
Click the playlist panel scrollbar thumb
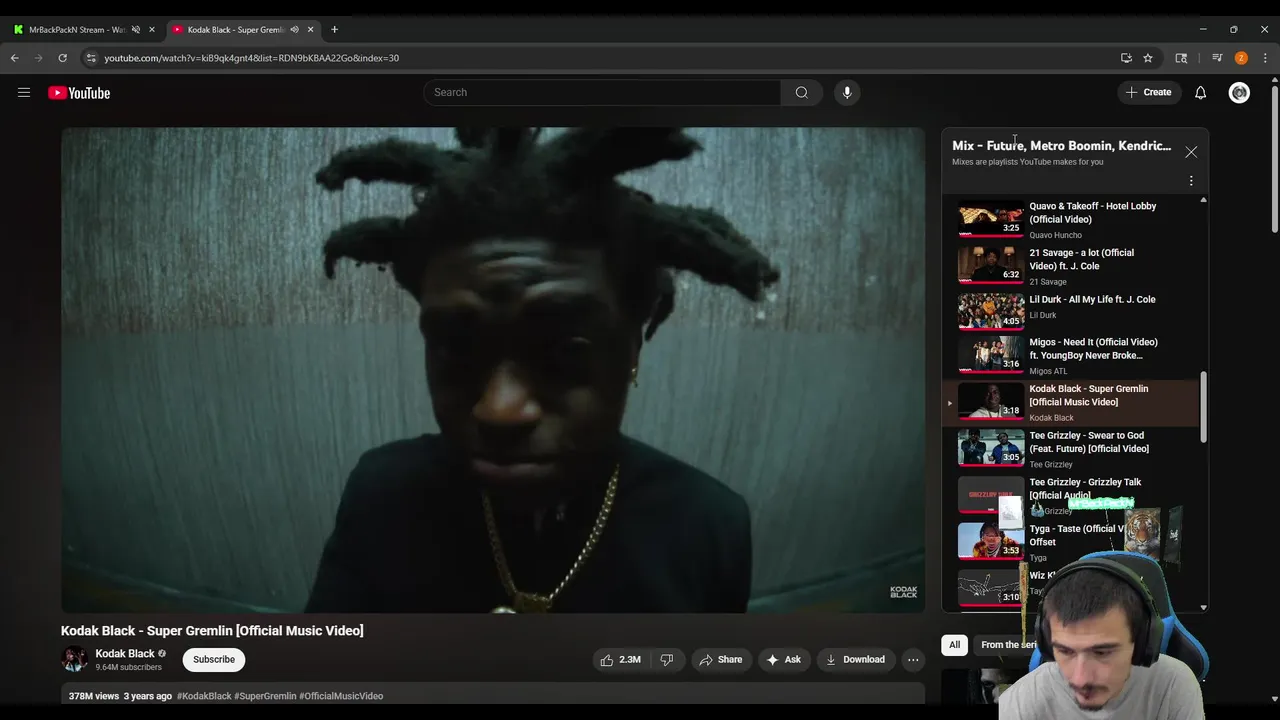tap(1203, 407)
